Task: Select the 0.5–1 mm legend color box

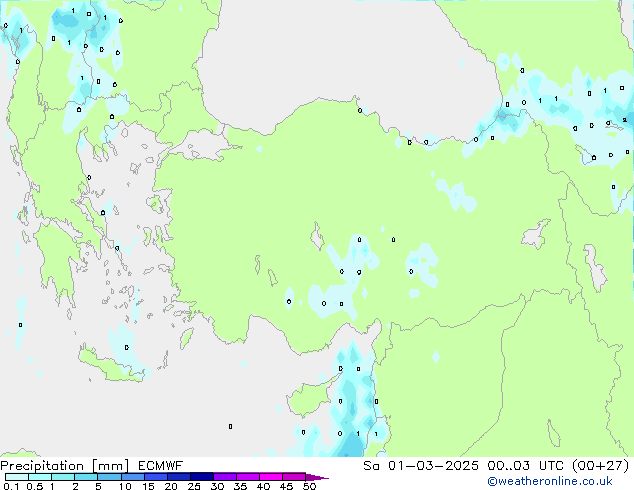Action: pos(40,477)
